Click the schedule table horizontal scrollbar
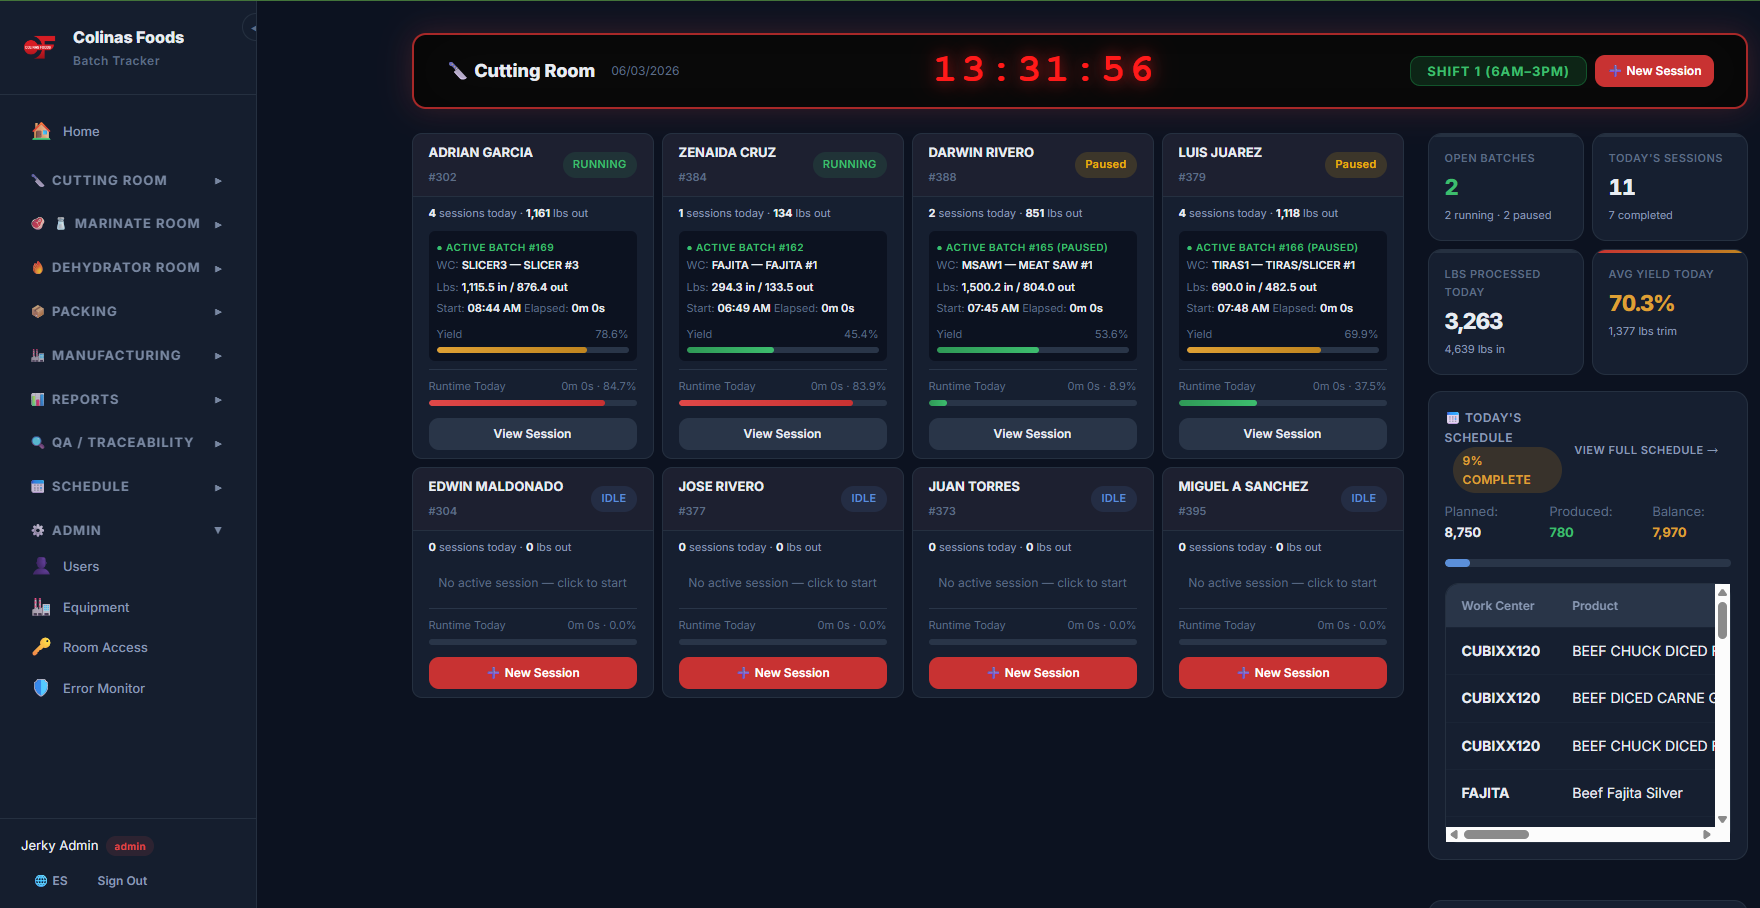Viewport: 1760px width, 908px height. click(x=1496, y=834)
